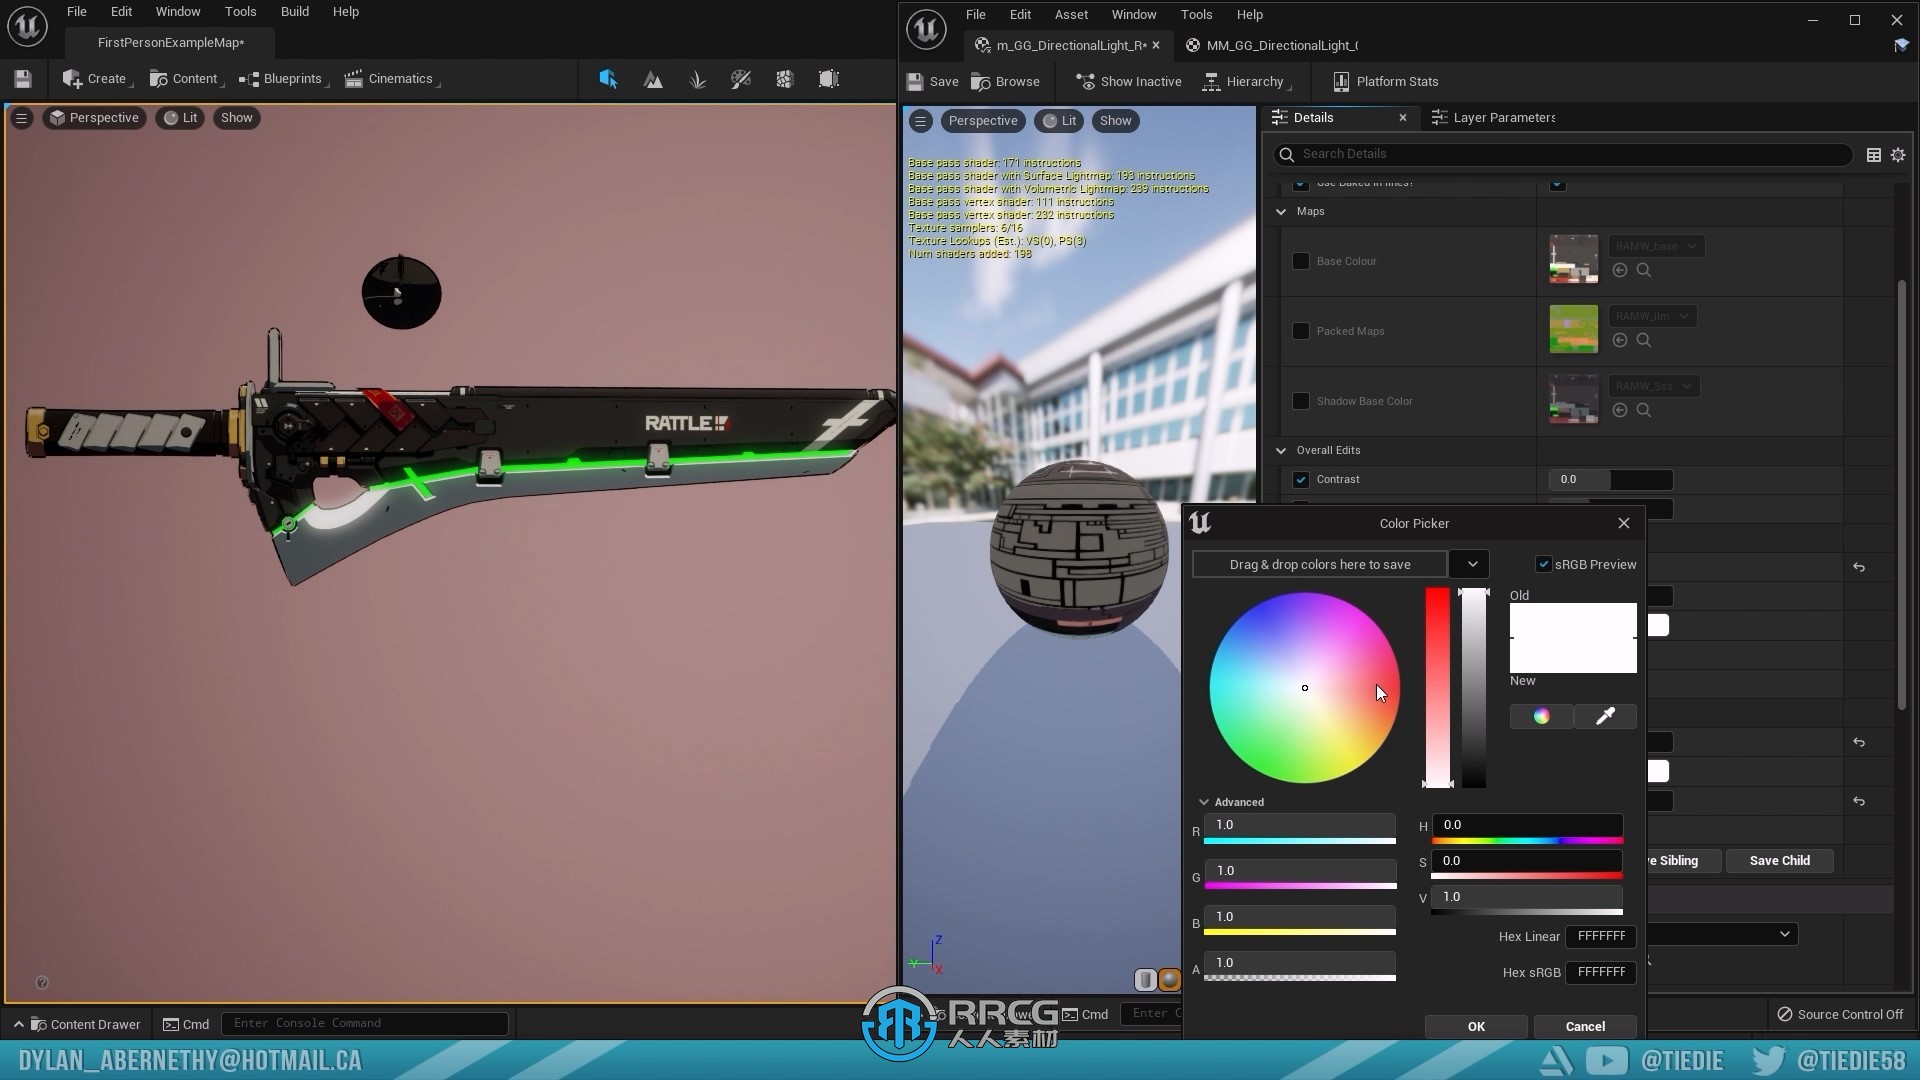Enable Packed Maps parameter checkbox

click(1301, 331)
